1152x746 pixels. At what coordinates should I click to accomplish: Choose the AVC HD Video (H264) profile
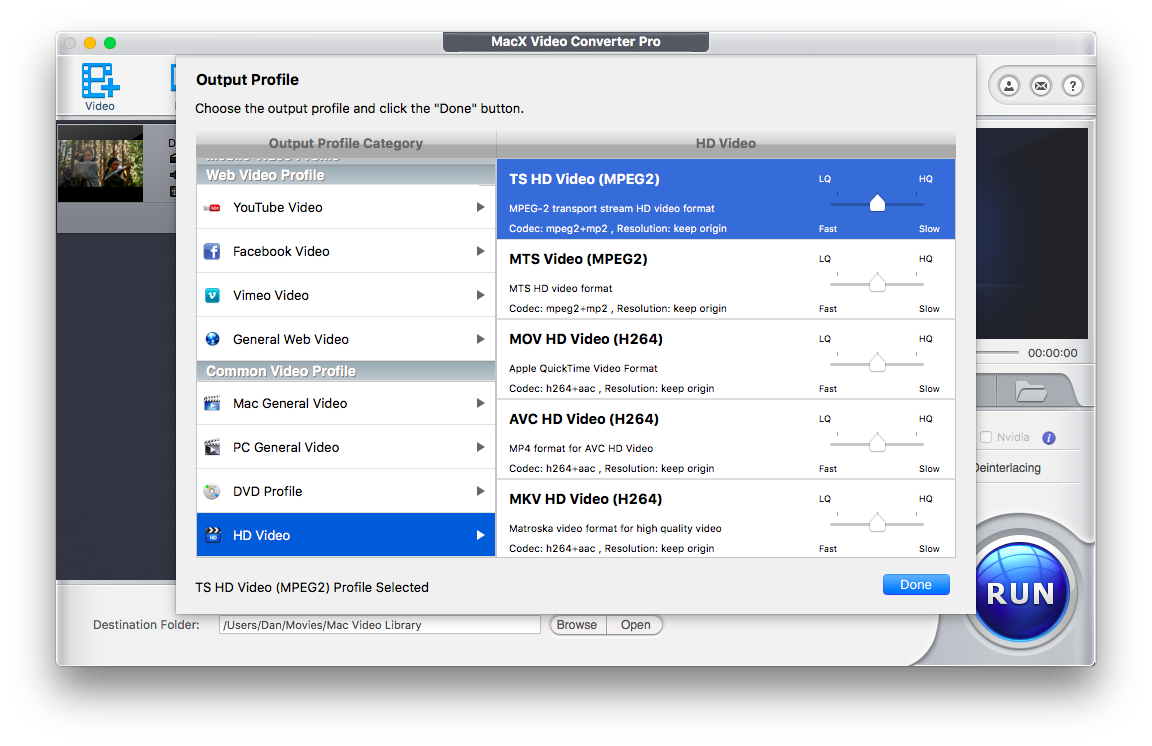(x=726, y=440)
